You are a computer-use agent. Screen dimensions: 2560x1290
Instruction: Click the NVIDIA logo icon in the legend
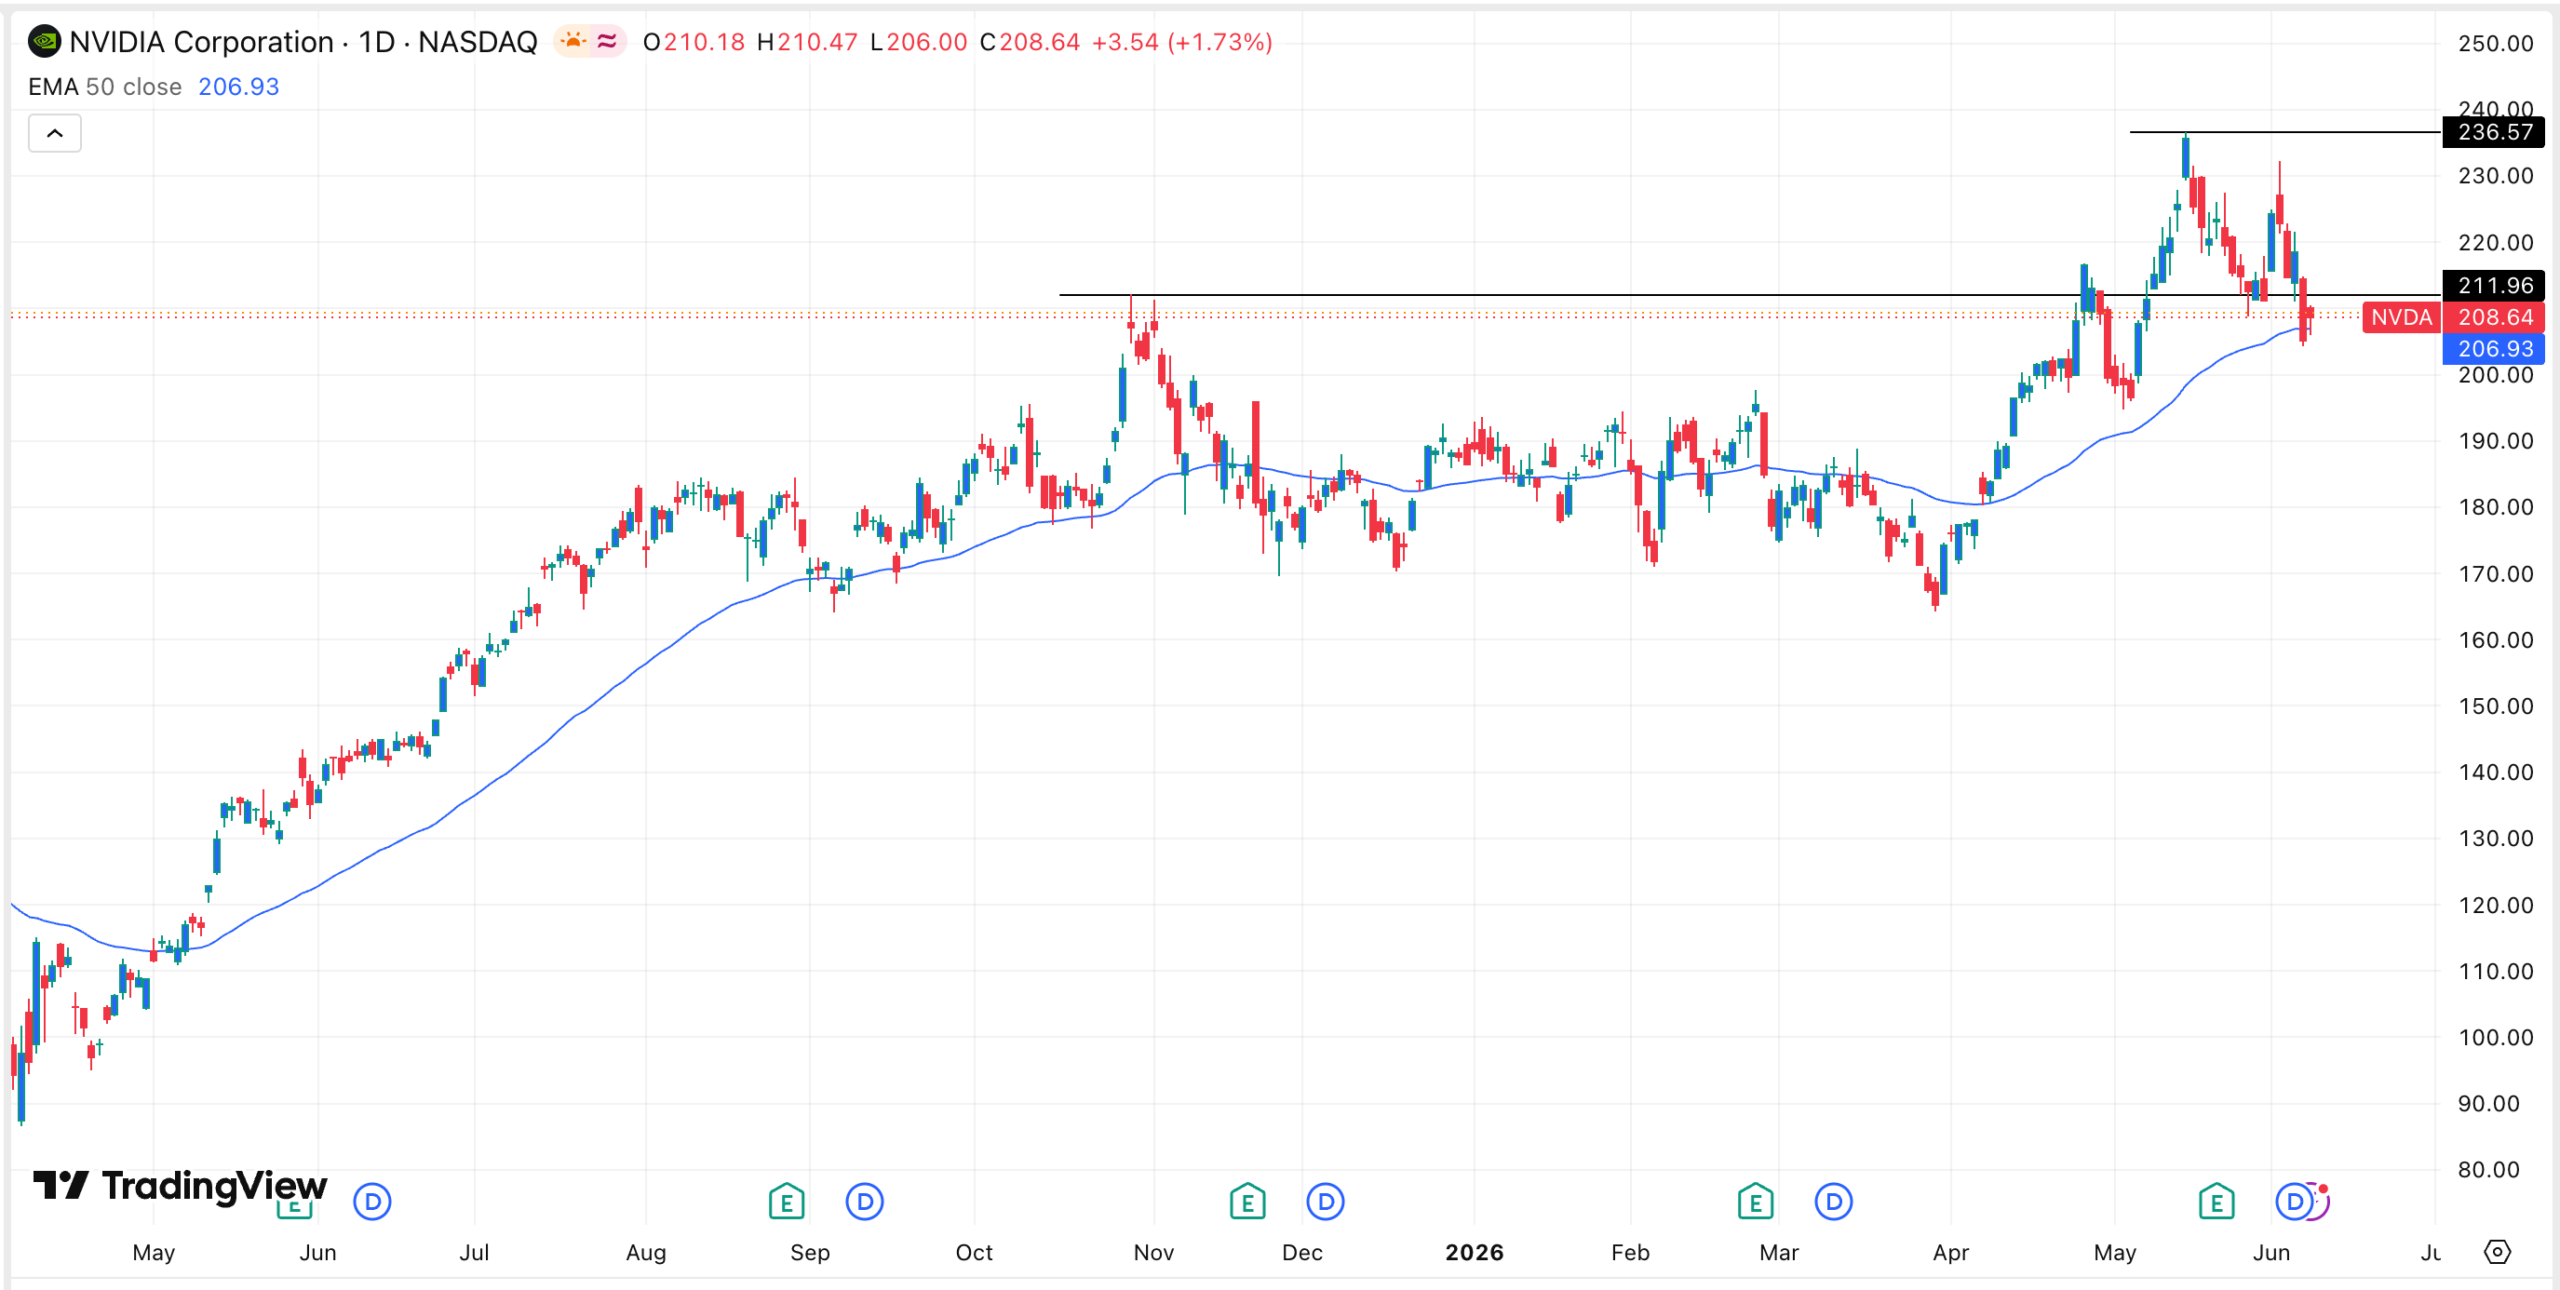(x=44, y=42)
